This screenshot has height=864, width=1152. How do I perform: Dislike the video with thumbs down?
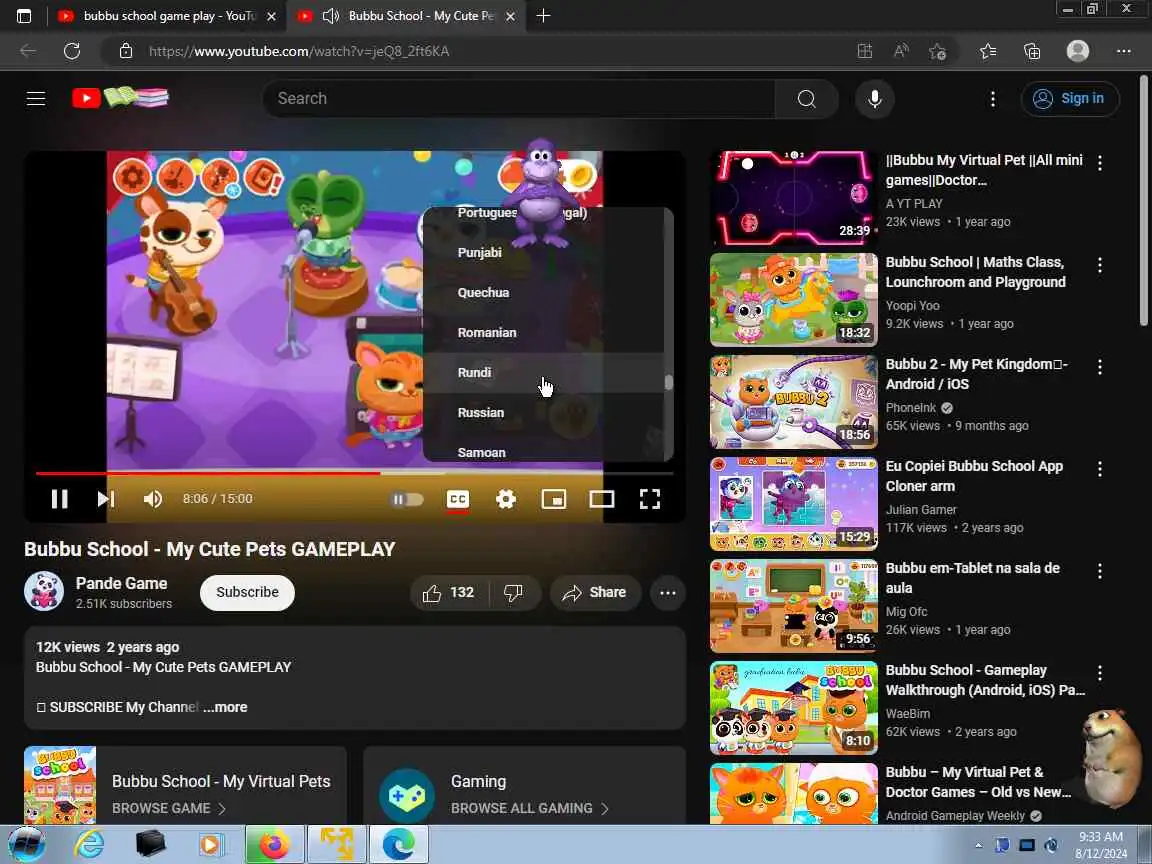coord(514,593)
